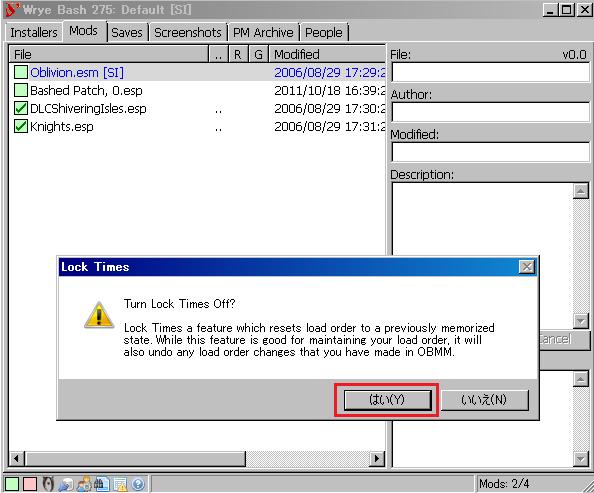This screenshot has width=594, height=493.
Task: Click the Author input field
Action: point(490,112)
